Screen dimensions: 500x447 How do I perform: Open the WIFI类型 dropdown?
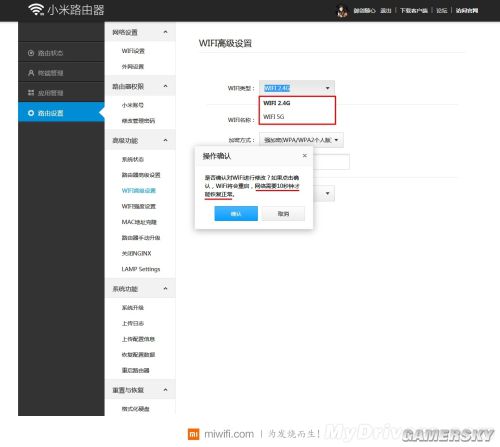point(297,88)
